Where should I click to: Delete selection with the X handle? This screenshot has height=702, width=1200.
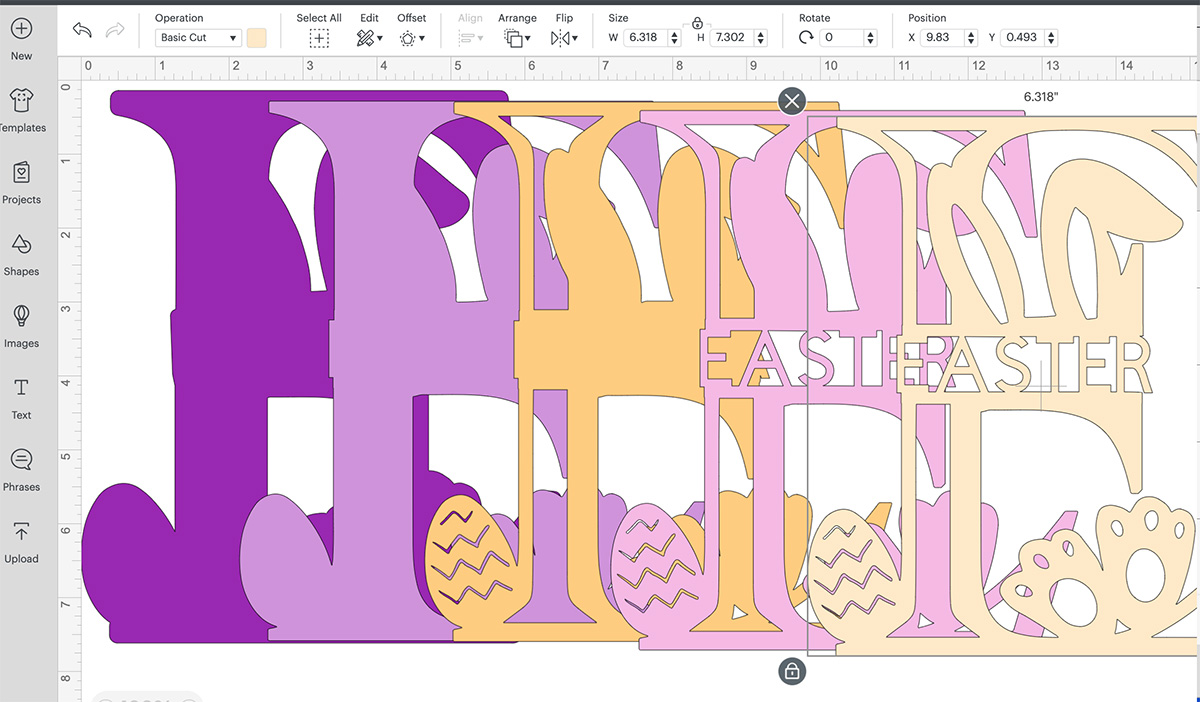pyautogui.click(x=792, y=100)
